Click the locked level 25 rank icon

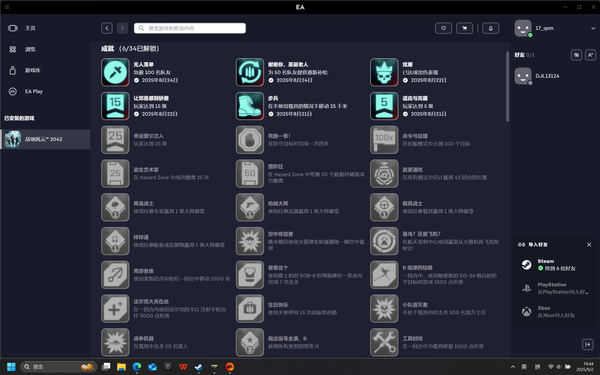pyautogui.click(x=116, y=140)
